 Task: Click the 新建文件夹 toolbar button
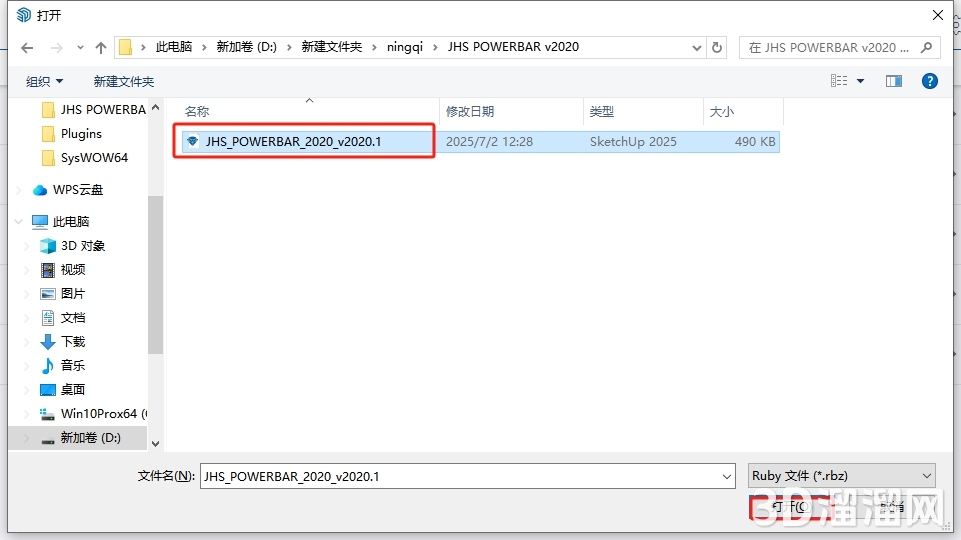(124, 81)
